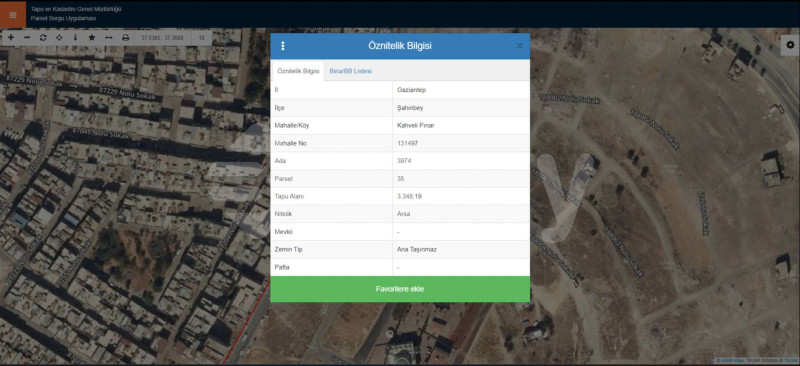Open the orange hamburger menu
800x366 pixels.
pos(13,14)
